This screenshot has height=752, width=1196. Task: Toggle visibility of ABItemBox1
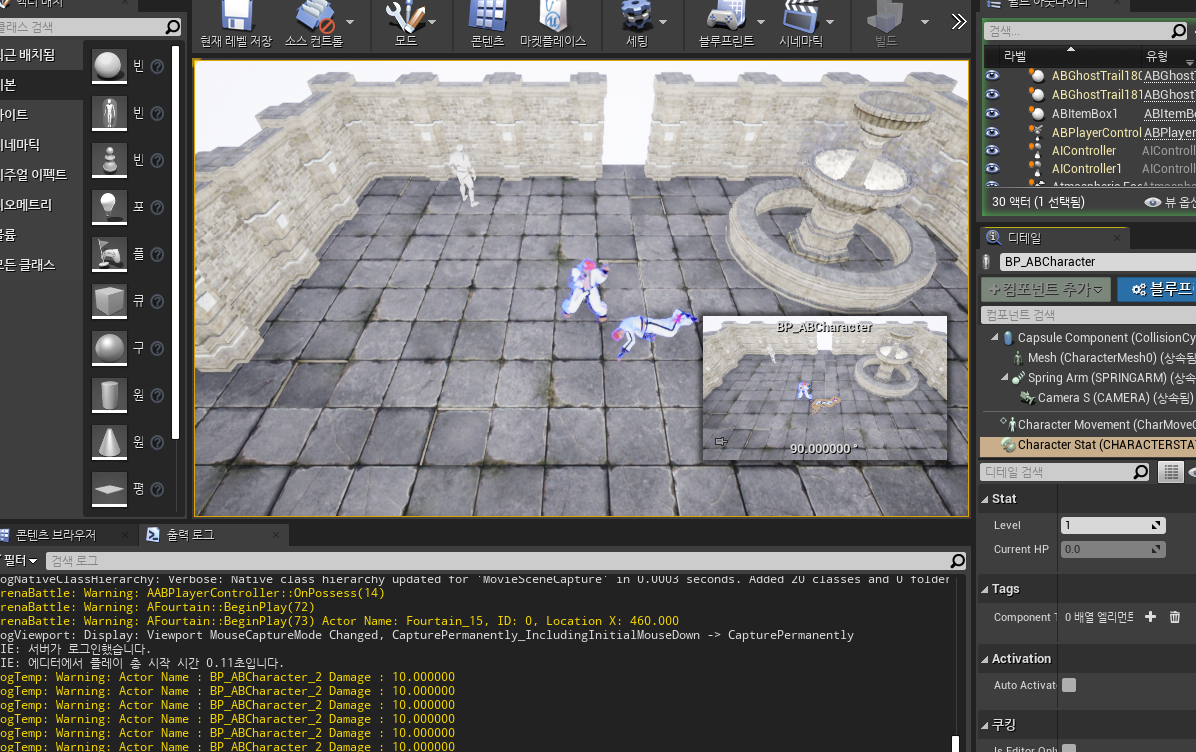pos(992,113)
